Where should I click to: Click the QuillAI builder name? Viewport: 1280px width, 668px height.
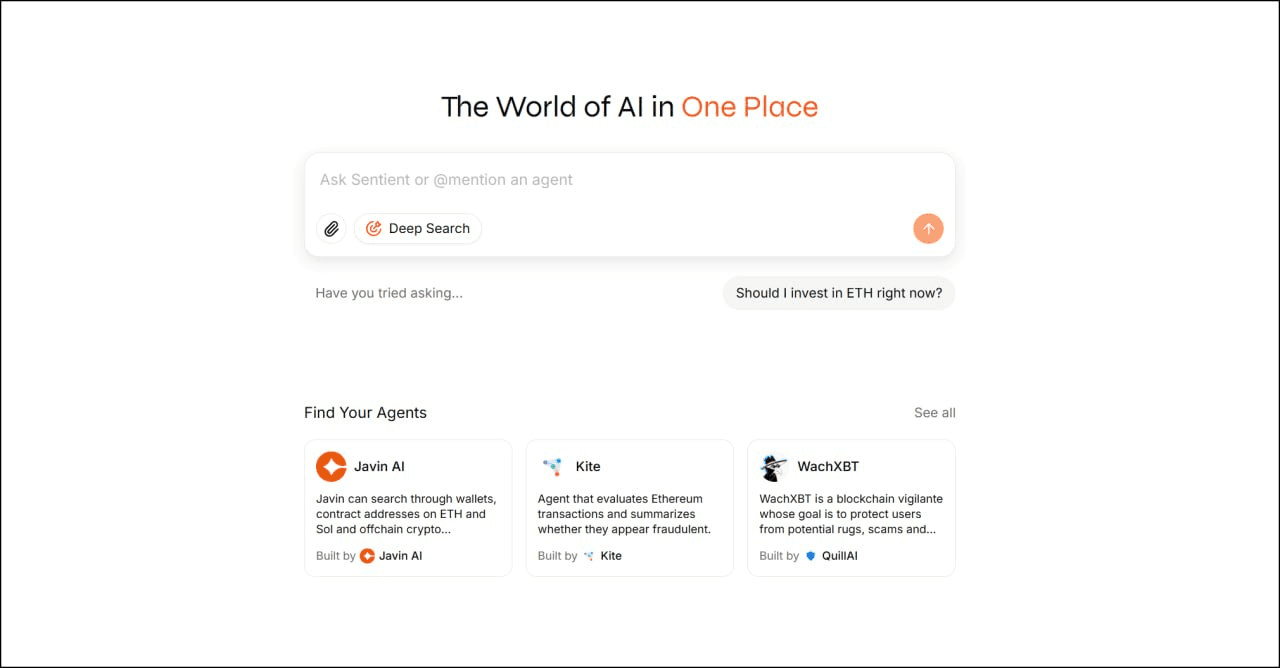tap(840, 556)
